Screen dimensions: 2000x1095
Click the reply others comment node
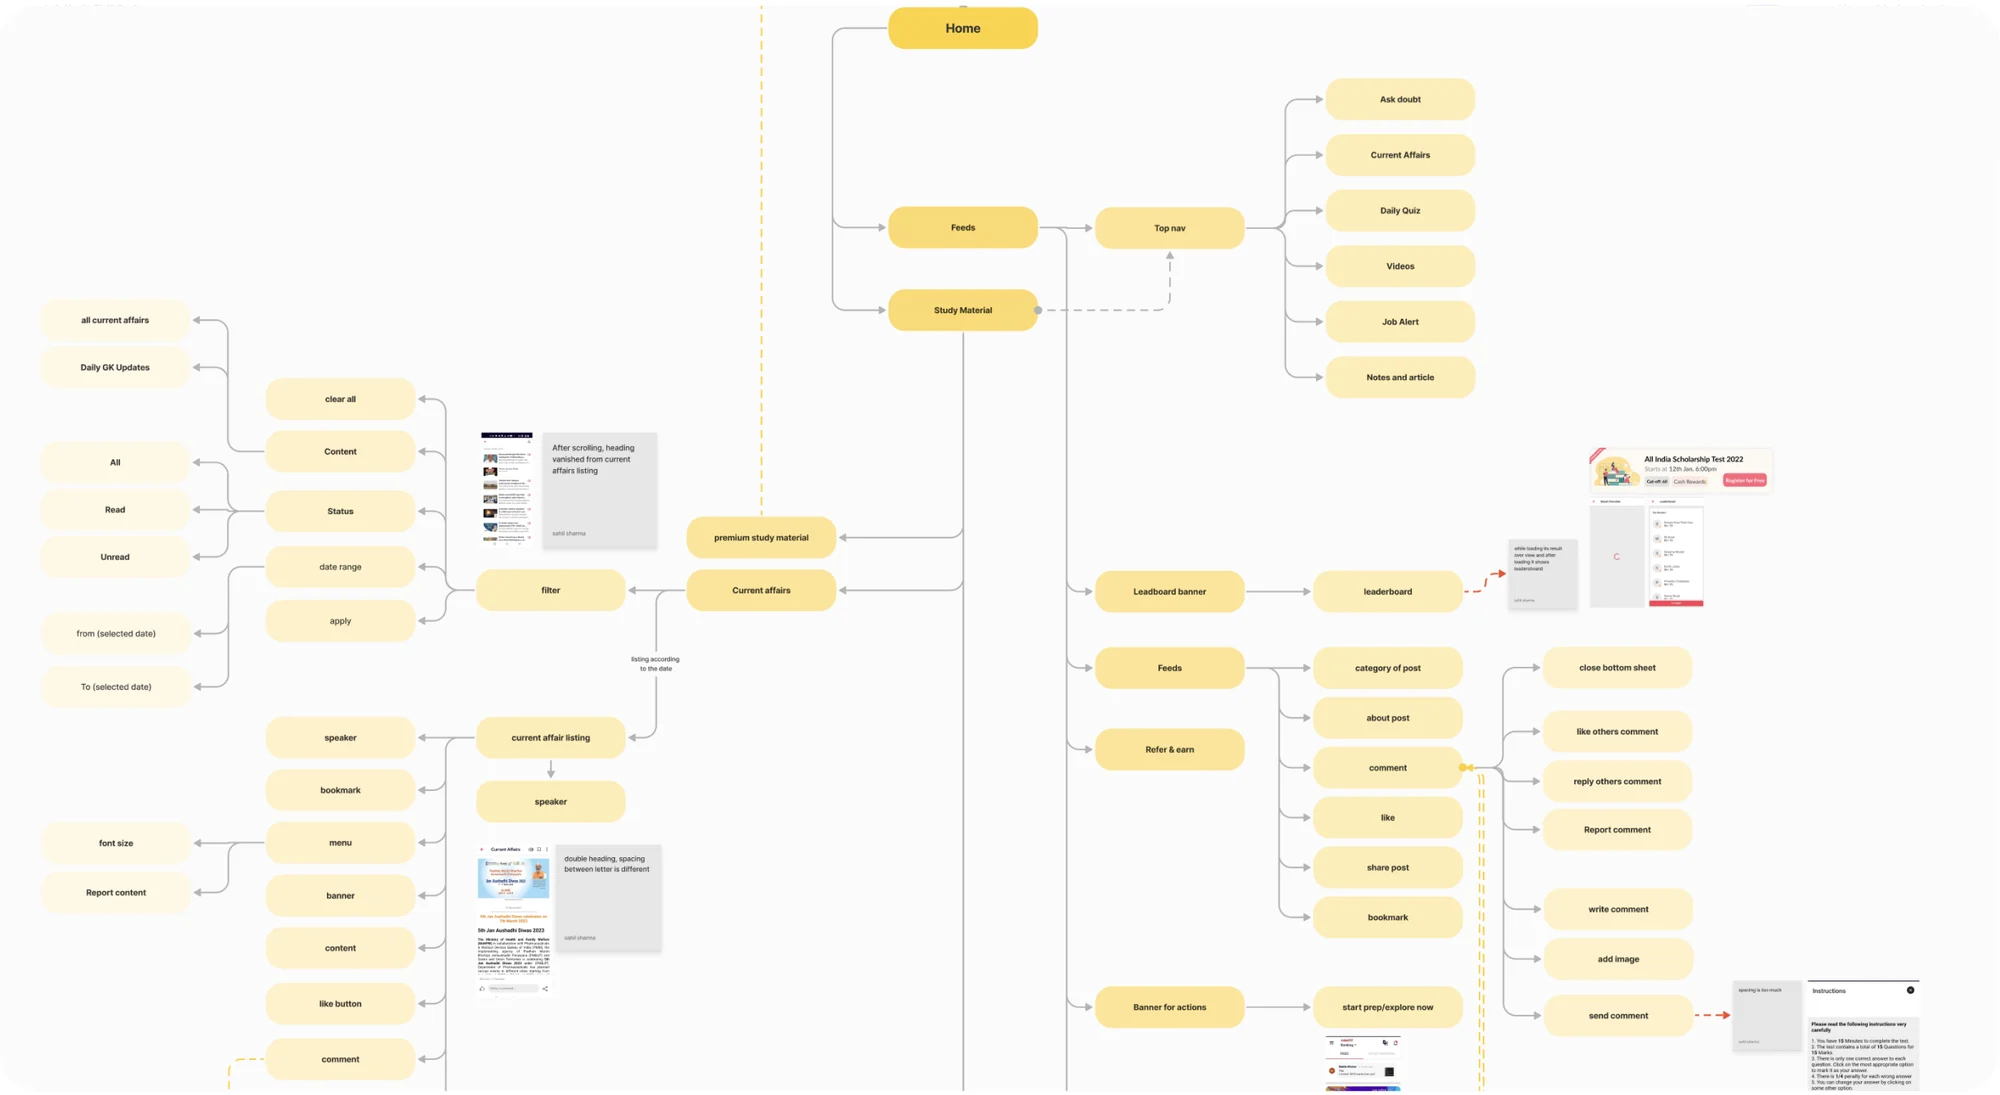pos(1617,781)
